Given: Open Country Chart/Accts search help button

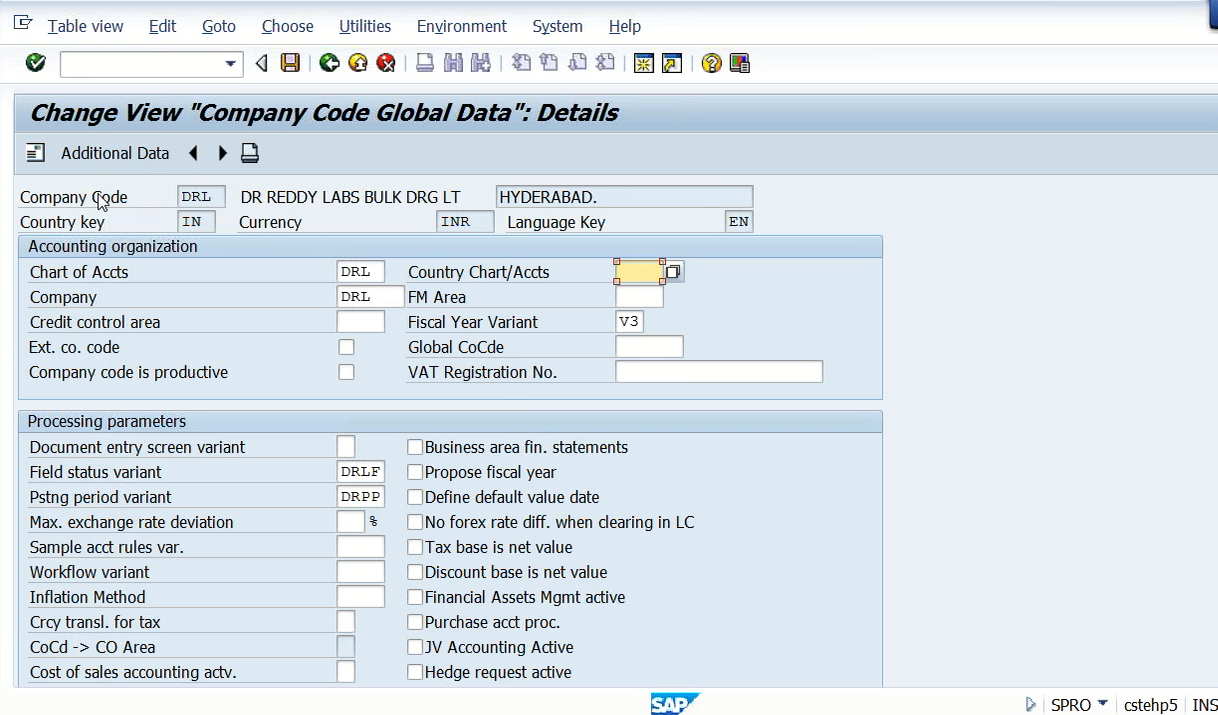Looking at the screenshot, I should point(674,272).
